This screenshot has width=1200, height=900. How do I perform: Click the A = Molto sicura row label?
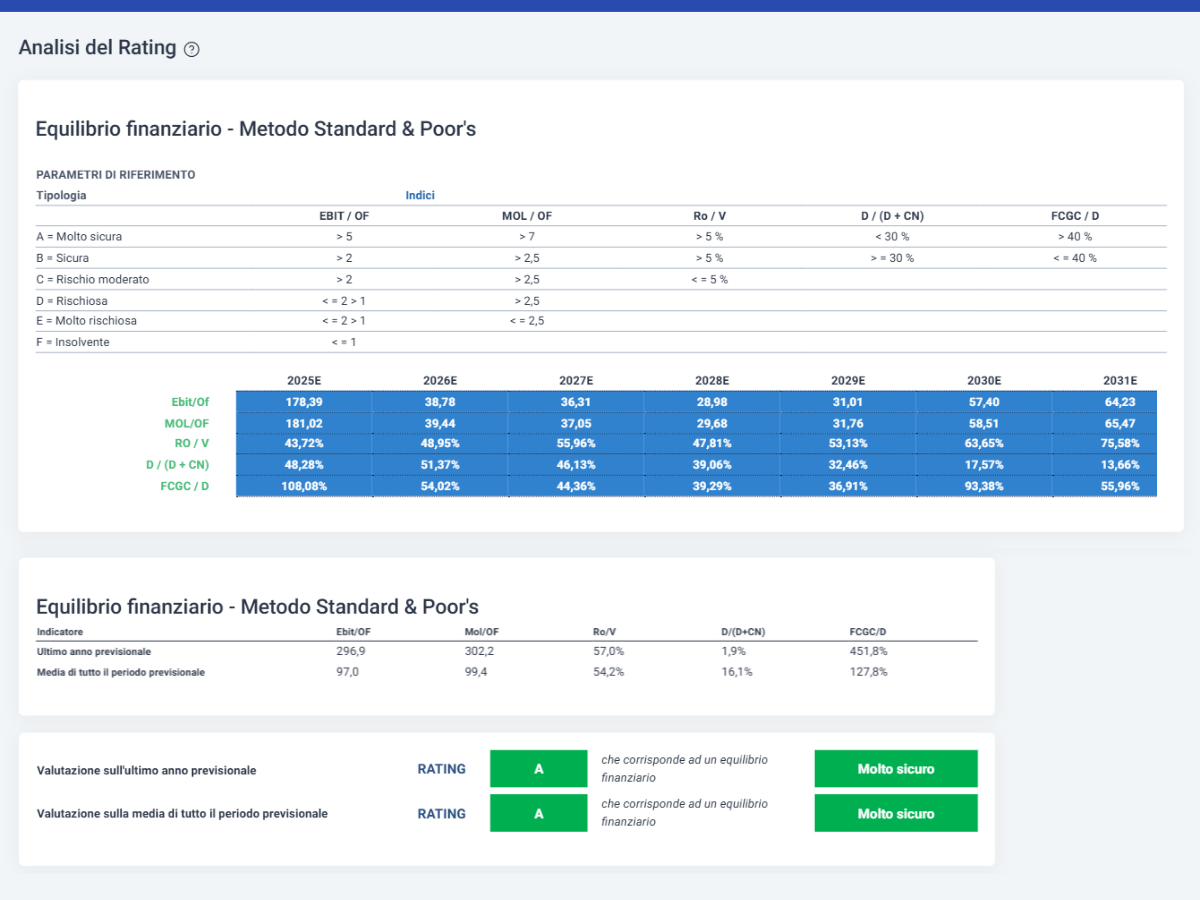coord(79,237)
